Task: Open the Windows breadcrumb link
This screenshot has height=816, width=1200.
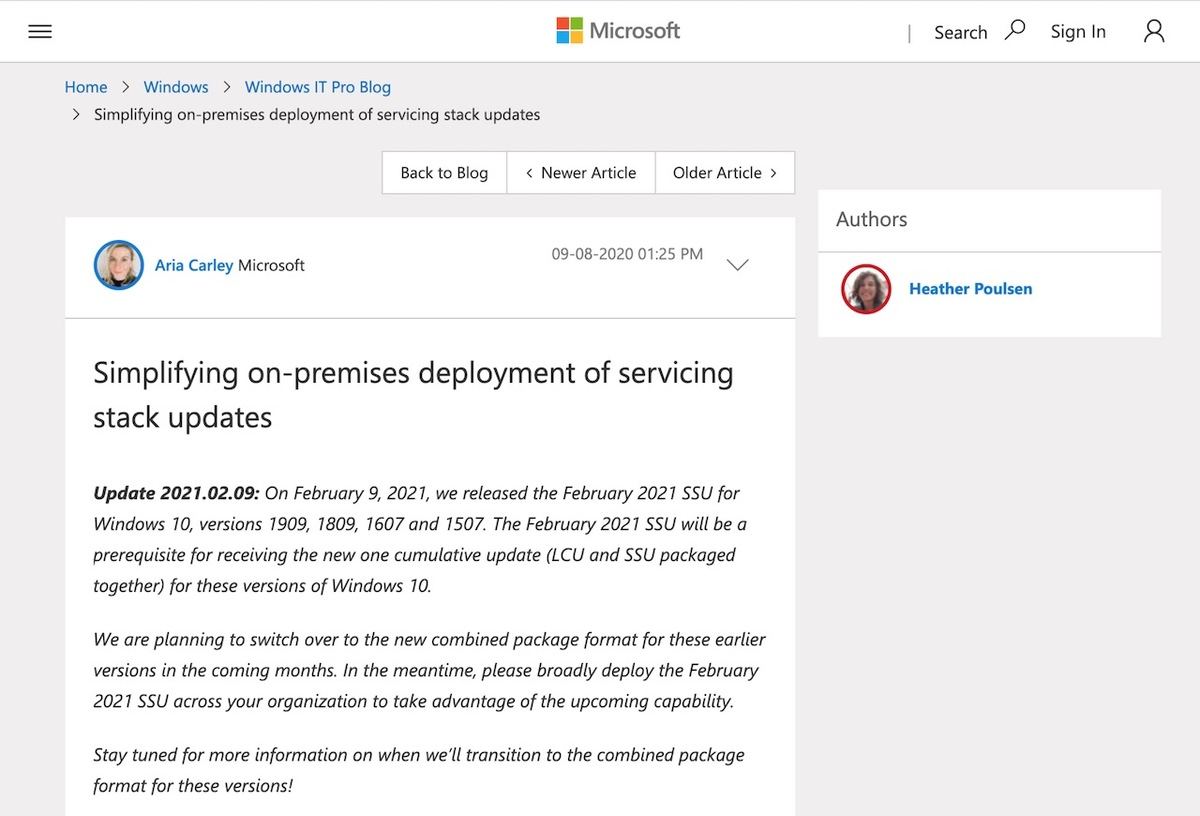Action: coord(176,87)
